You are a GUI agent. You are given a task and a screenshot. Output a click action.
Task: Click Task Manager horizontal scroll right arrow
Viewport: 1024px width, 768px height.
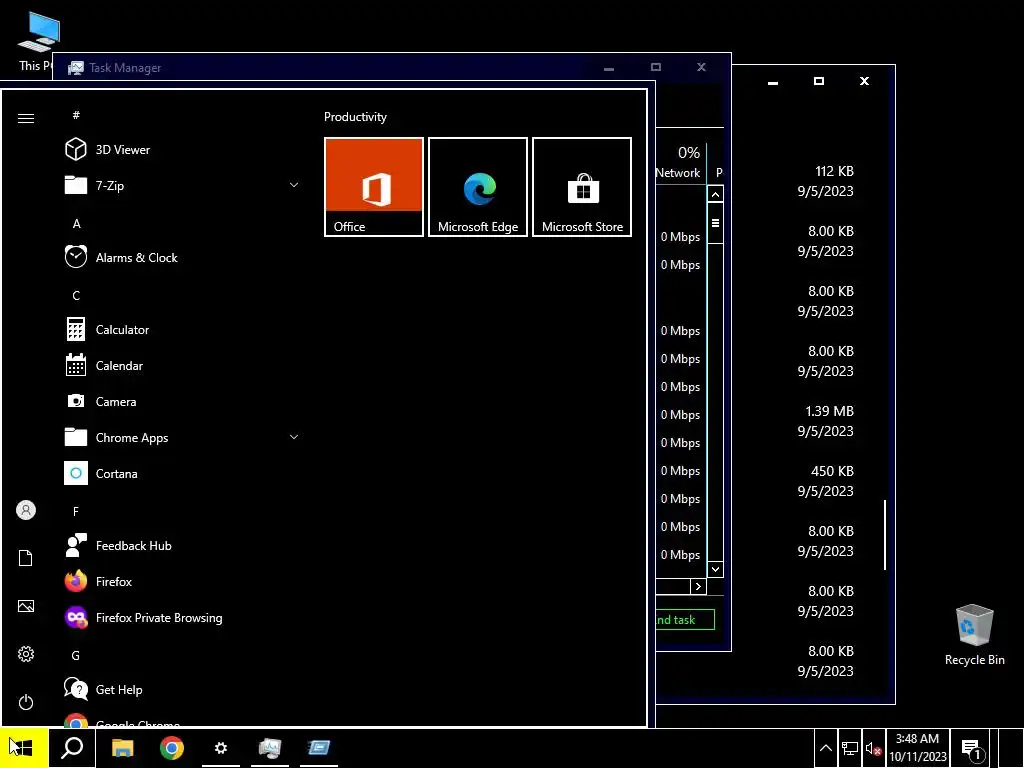(698, 586)
